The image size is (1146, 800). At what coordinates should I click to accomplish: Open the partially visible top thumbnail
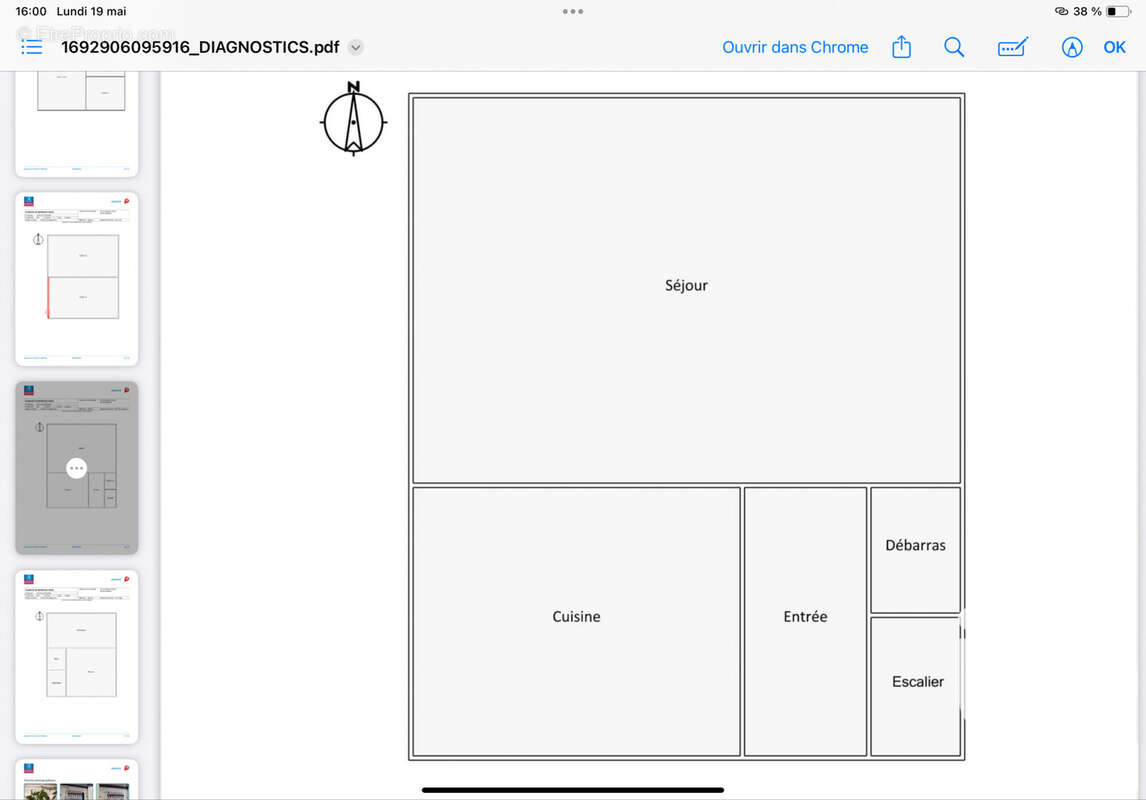point(77,124)
